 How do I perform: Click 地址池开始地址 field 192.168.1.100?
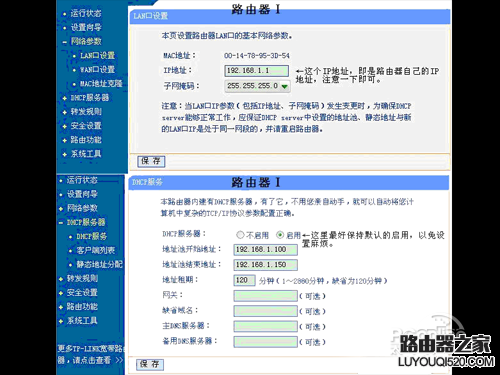pos(265,250)
